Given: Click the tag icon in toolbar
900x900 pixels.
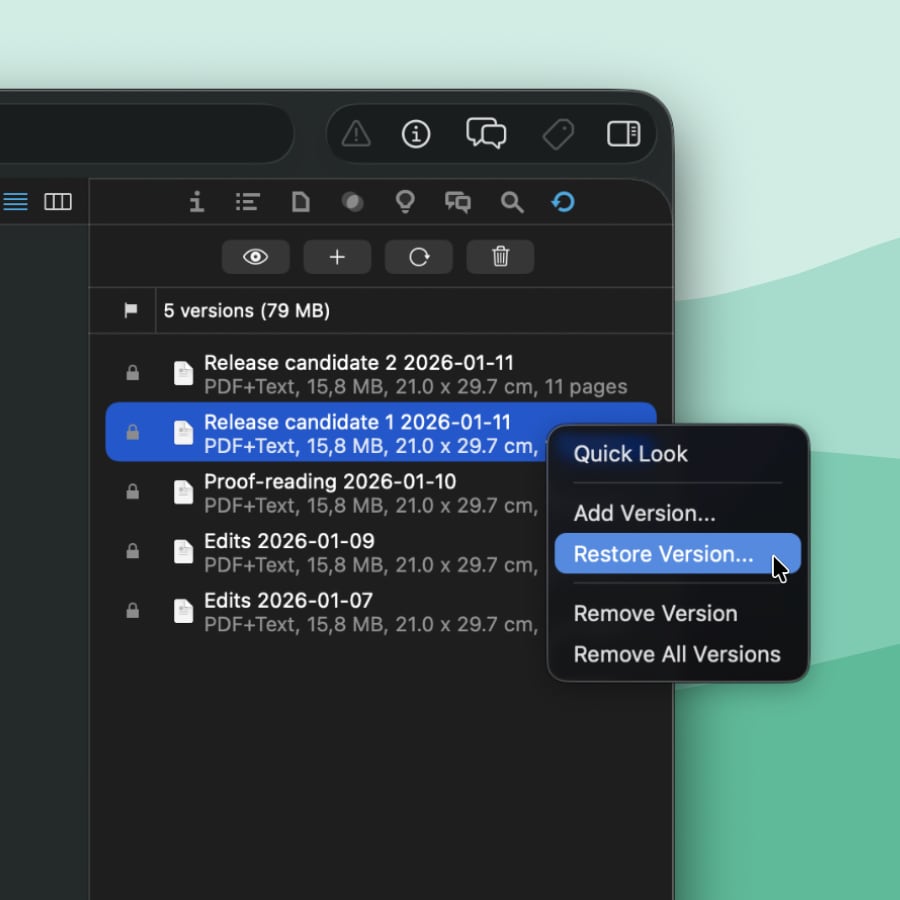Looking at the screenshot, I should click(558, 134).
